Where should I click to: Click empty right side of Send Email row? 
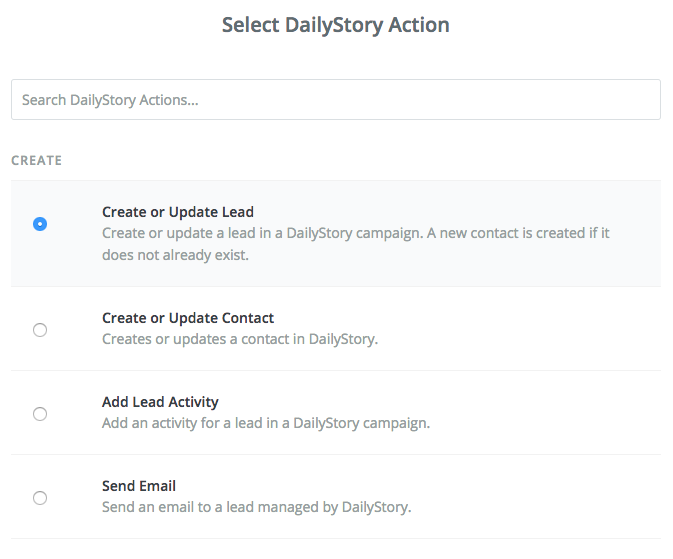(x=537, y=497)
